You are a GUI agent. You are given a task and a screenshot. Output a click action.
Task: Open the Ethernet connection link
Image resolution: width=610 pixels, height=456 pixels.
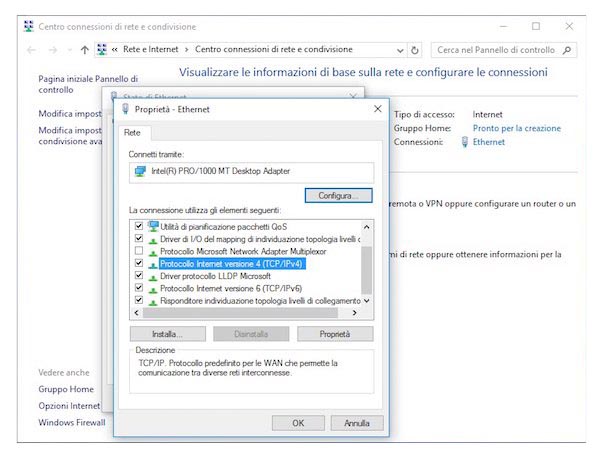tap(489, 142)
